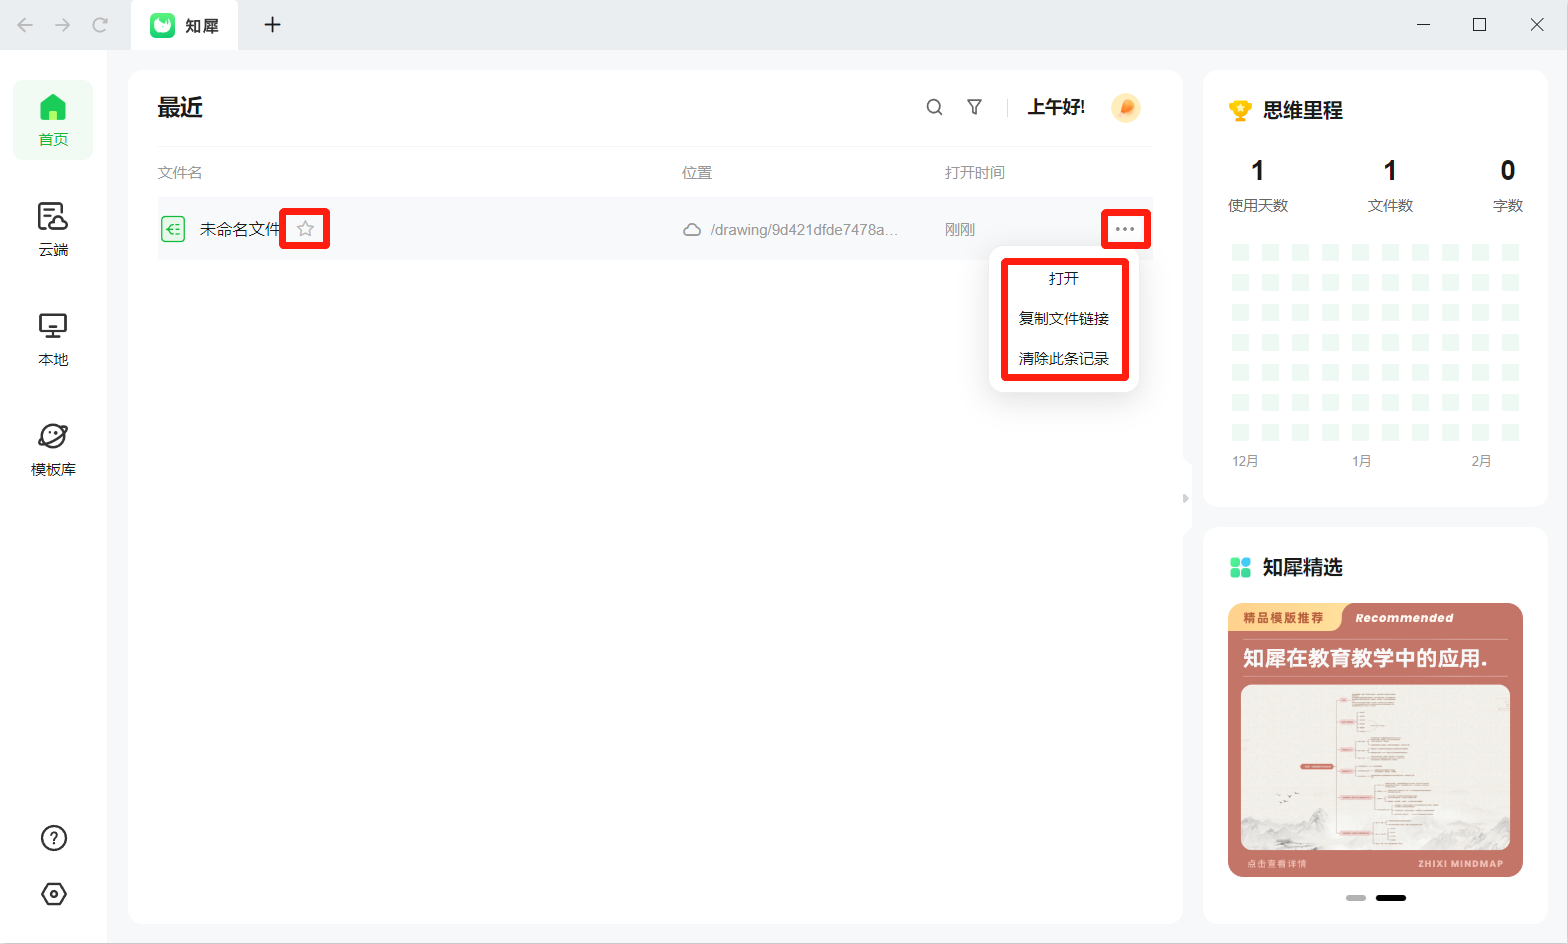The height and width of the screenshot is (944, 1568).
Task: Select the 未命名文件 file name
Action: (240, 229)
